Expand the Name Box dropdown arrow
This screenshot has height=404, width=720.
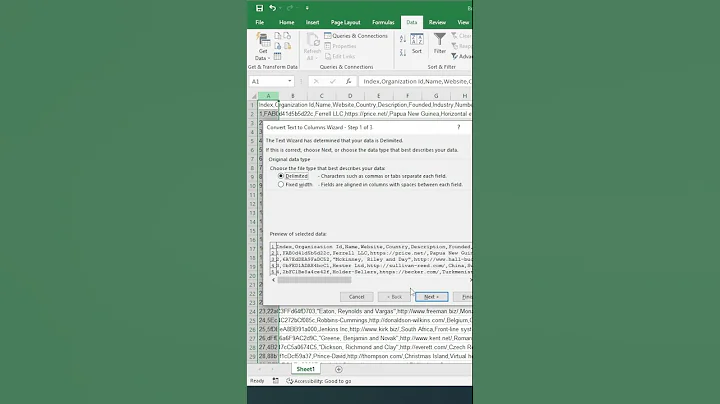pos(290,81)
